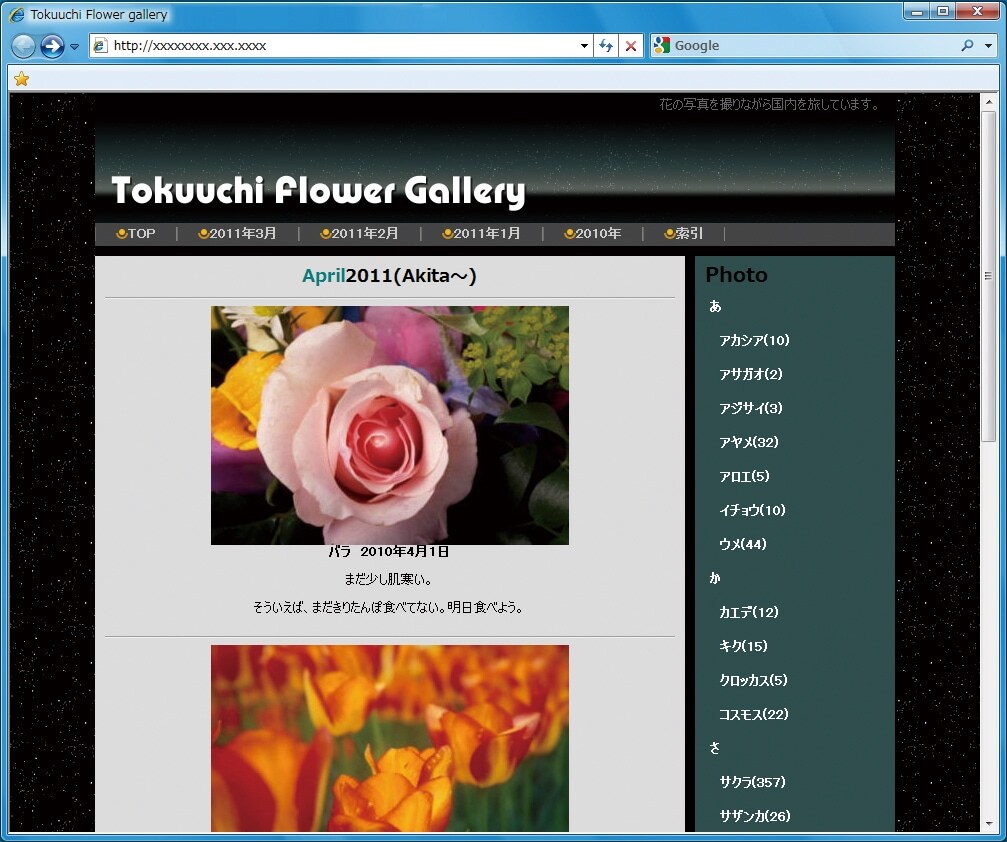Refresh the page with the Refresh icon
The width and height of the screenshot is (1007, 842).
(605, 46)
